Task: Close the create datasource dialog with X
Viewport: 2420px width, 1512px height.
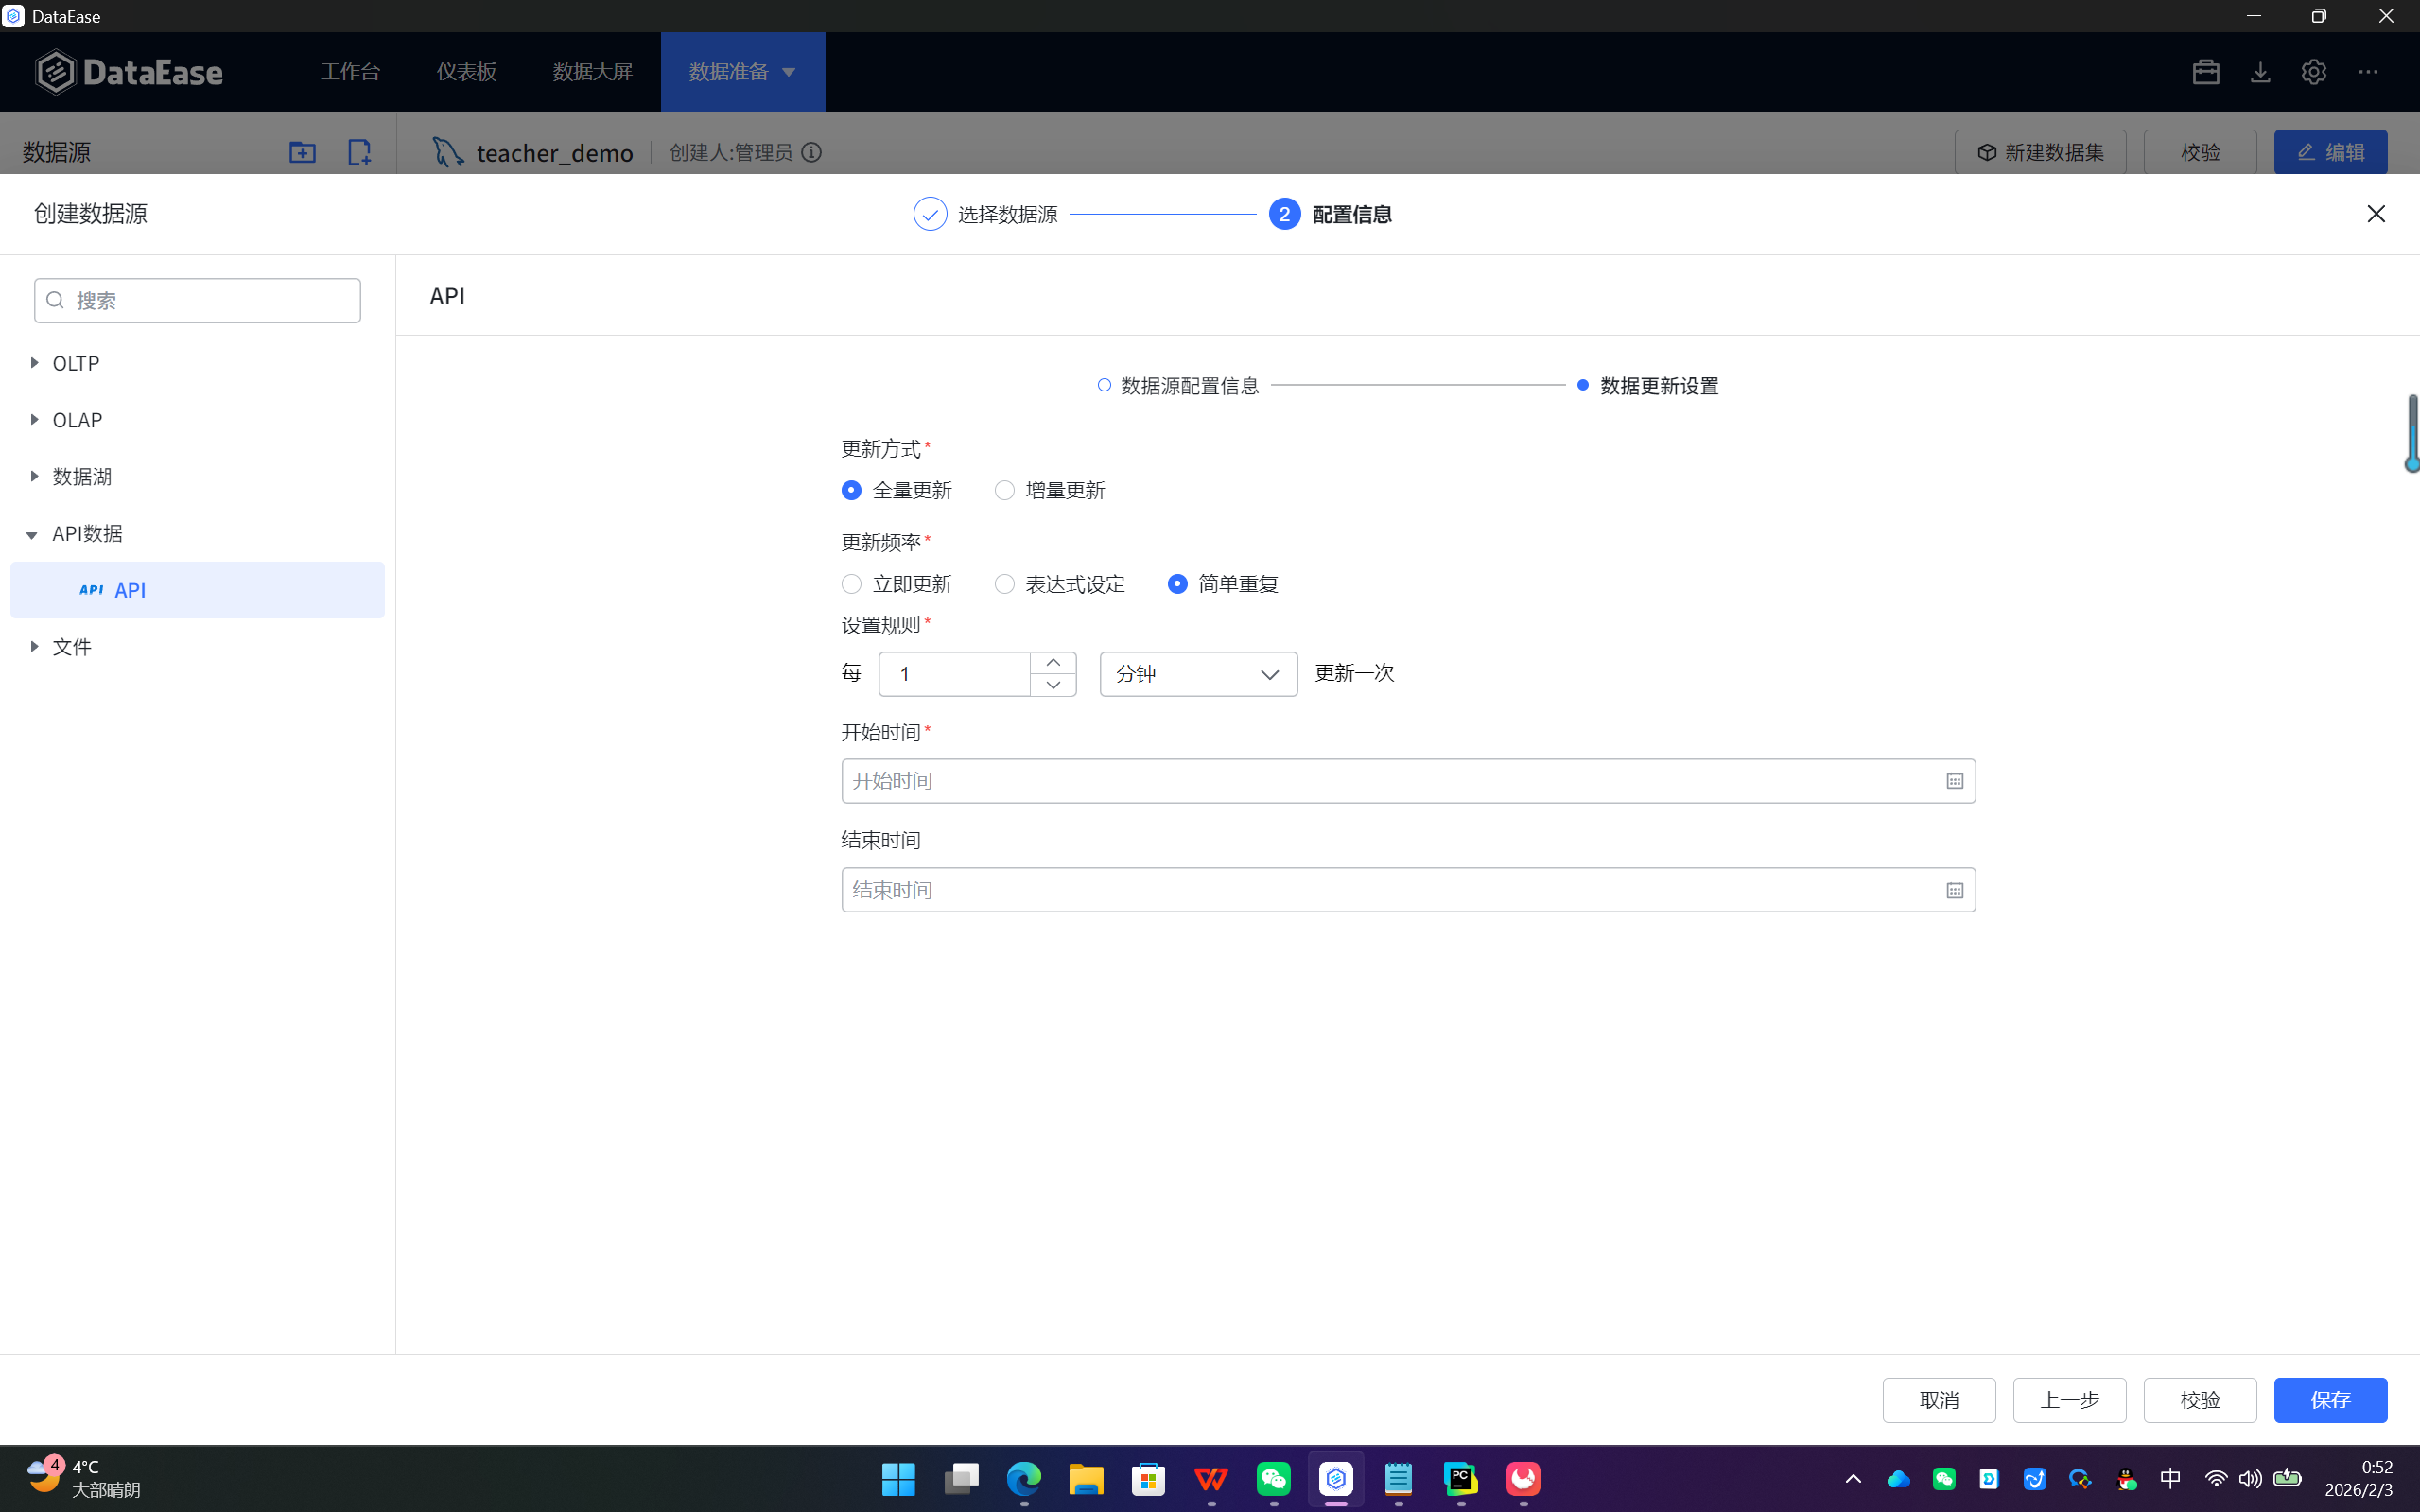Action: (2375, 214)
